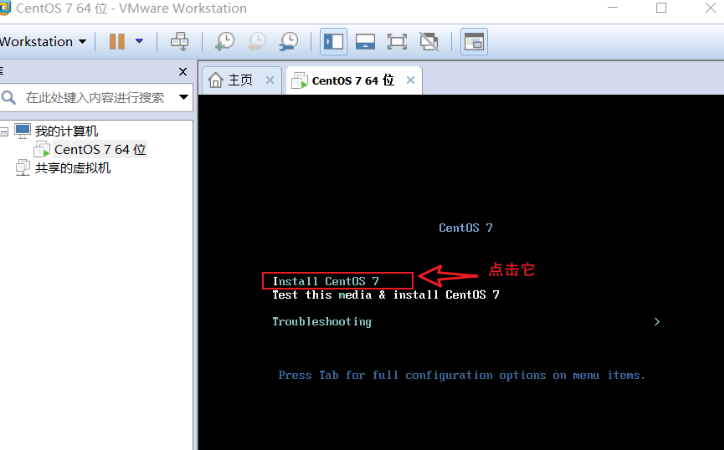This screenshot has height=450, width=724.
Task: Choose Install CentOS 7 boot option
Action: point(326,281)
